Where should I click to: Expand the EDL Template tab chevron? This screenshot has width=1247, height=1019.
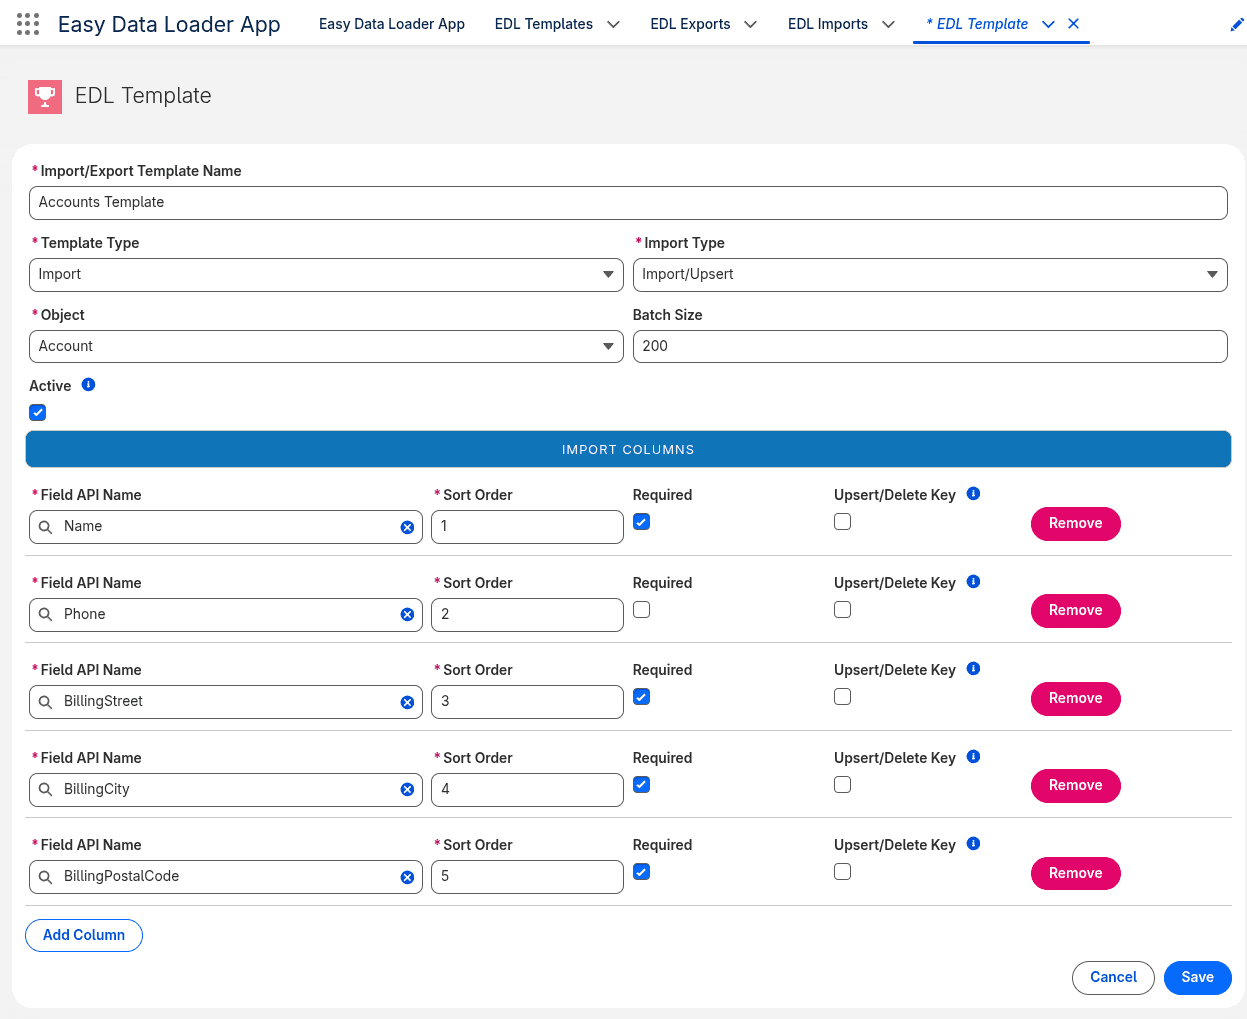(1048, 25)
